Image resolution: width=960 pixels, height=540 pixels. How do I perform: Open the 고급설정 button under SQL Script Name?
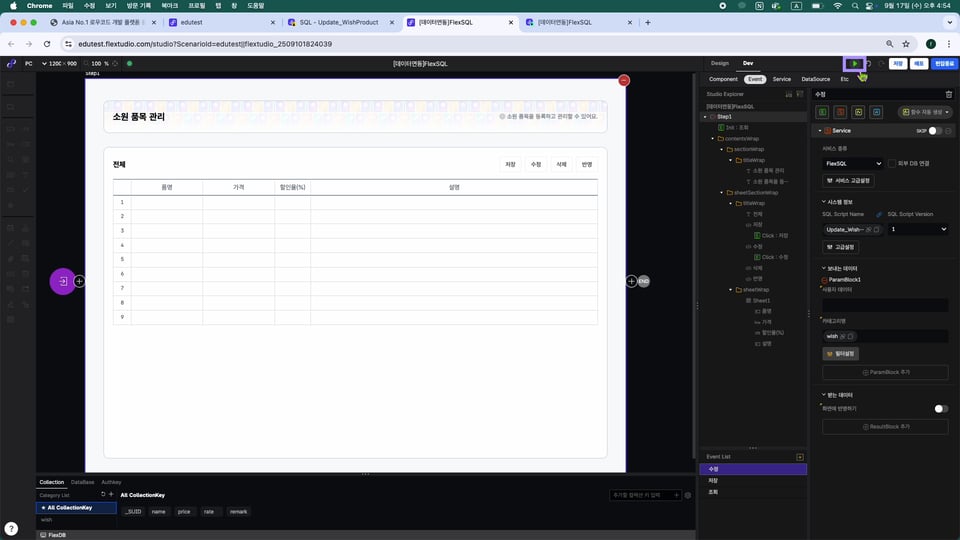coord(841,247)
